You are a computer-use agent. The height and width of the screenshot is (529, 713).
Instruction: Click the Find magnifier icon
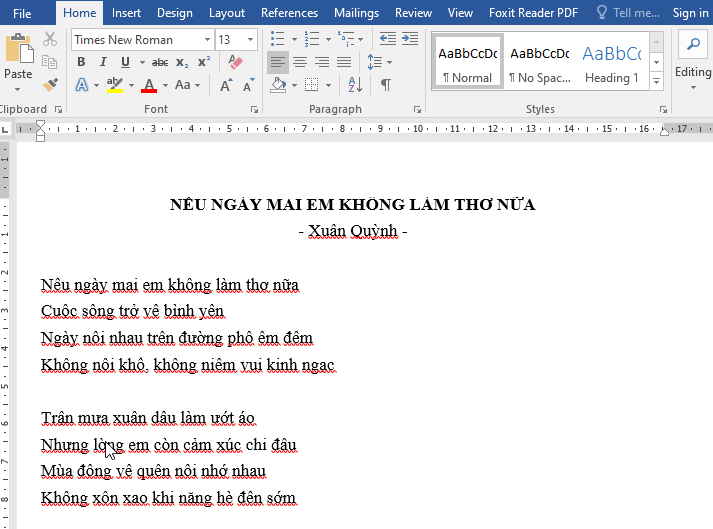coord(693,44)
